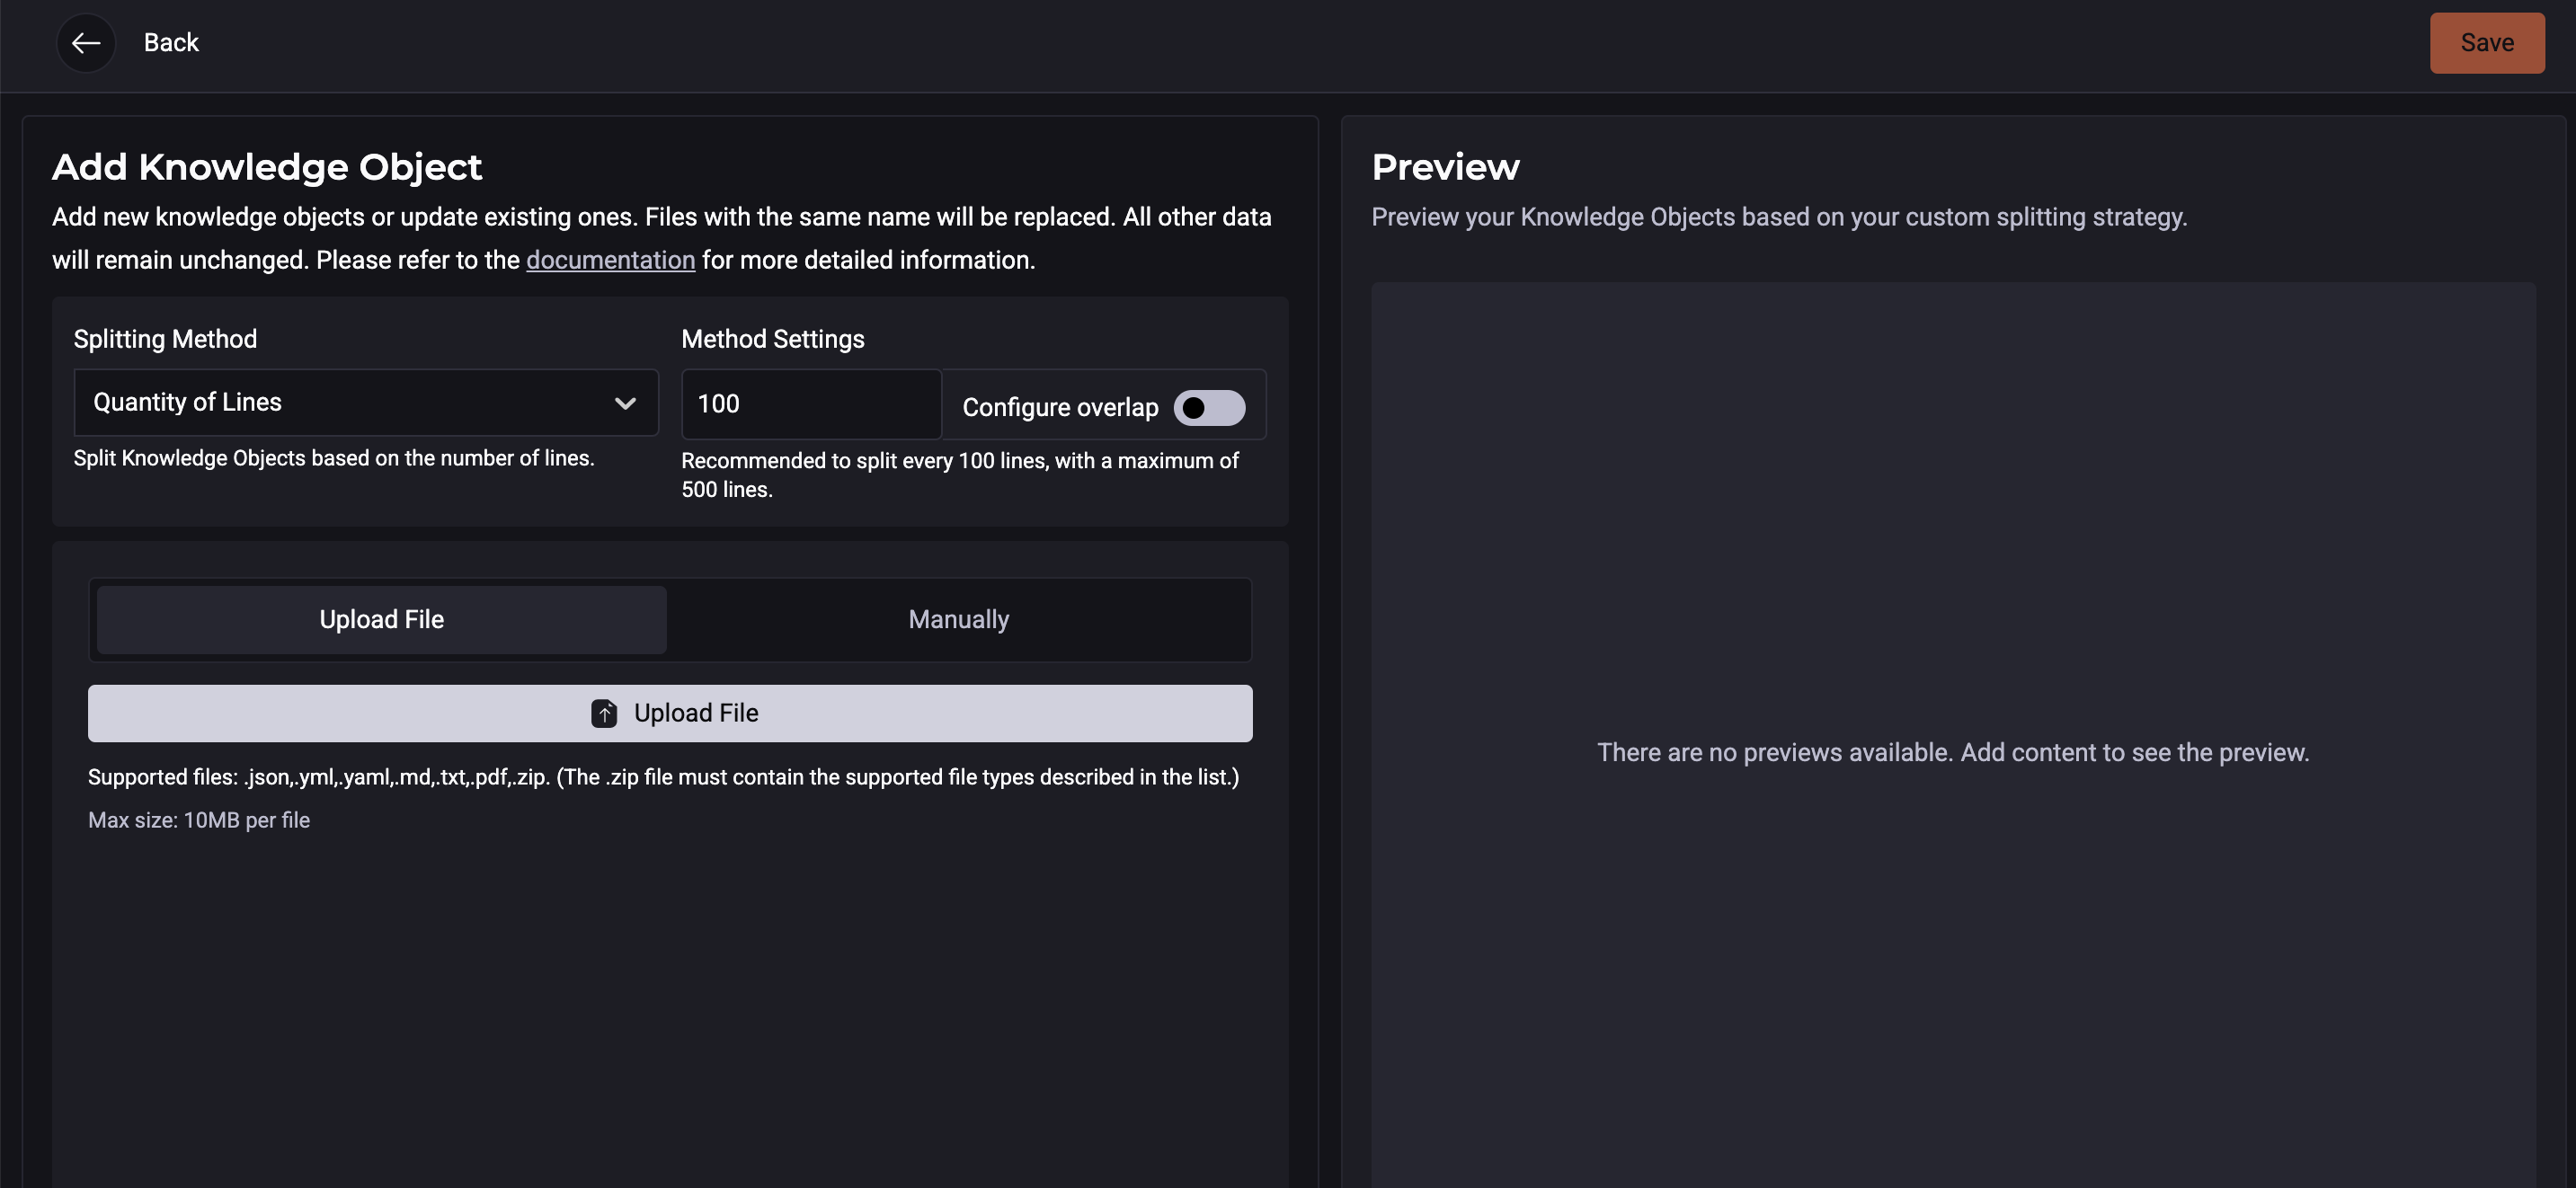Image resolution: width=2576 pixels, height=1188 pixels.
Task: Click the Max size 10MB note
Action: (199, 819)
